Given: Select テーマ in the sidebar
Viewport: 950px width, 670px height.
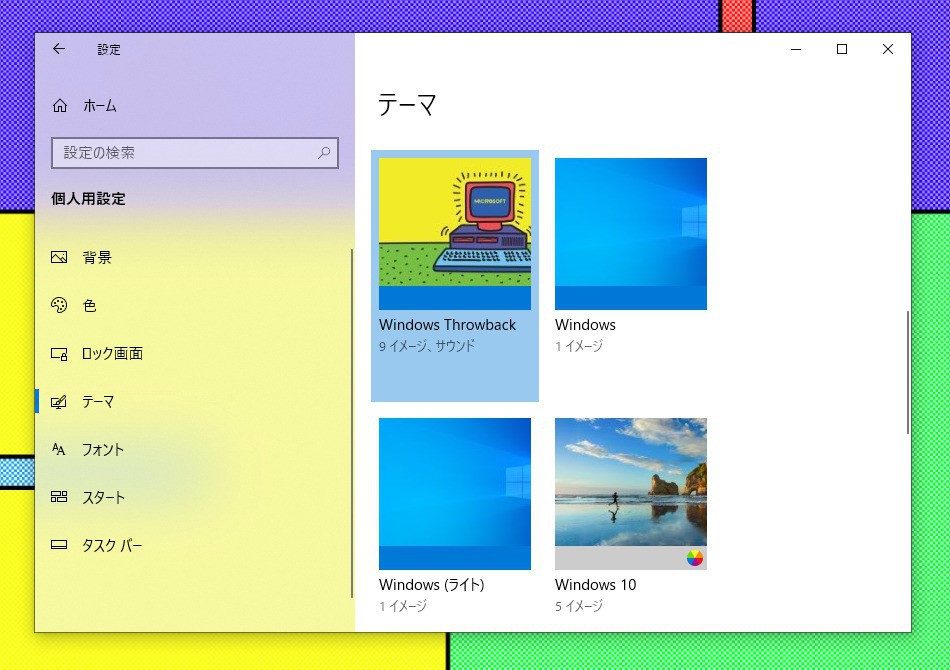Looking at the screenshot, I should pos(193,402).
